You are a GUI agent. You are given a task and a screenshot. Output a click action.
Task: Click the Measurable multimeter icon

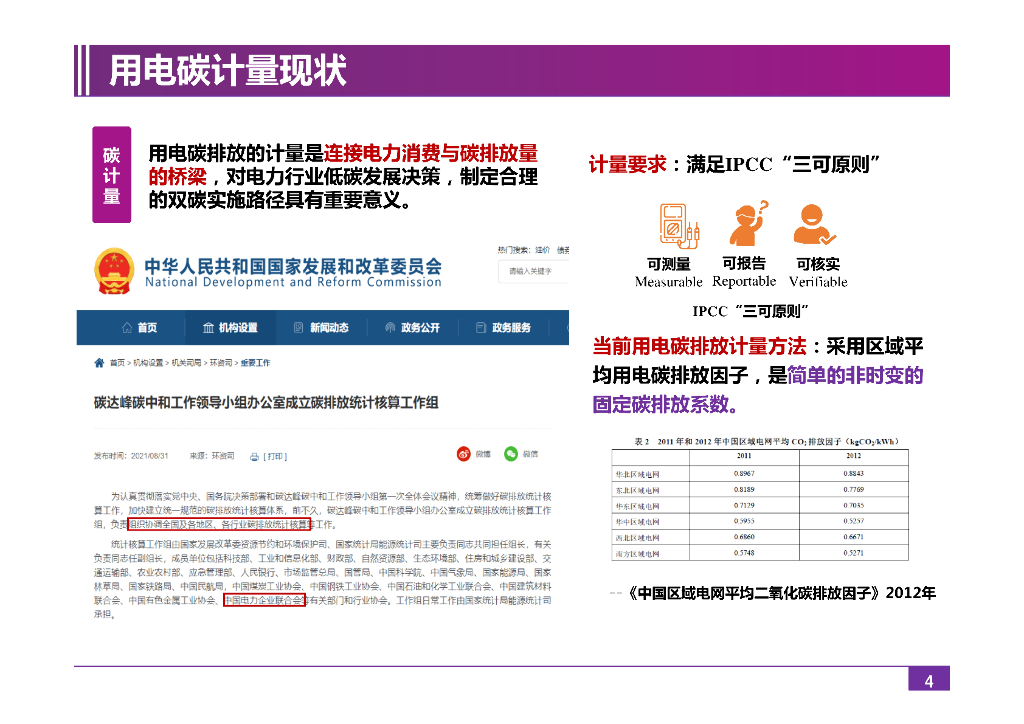pyautogui.click(x=679, y=225)
